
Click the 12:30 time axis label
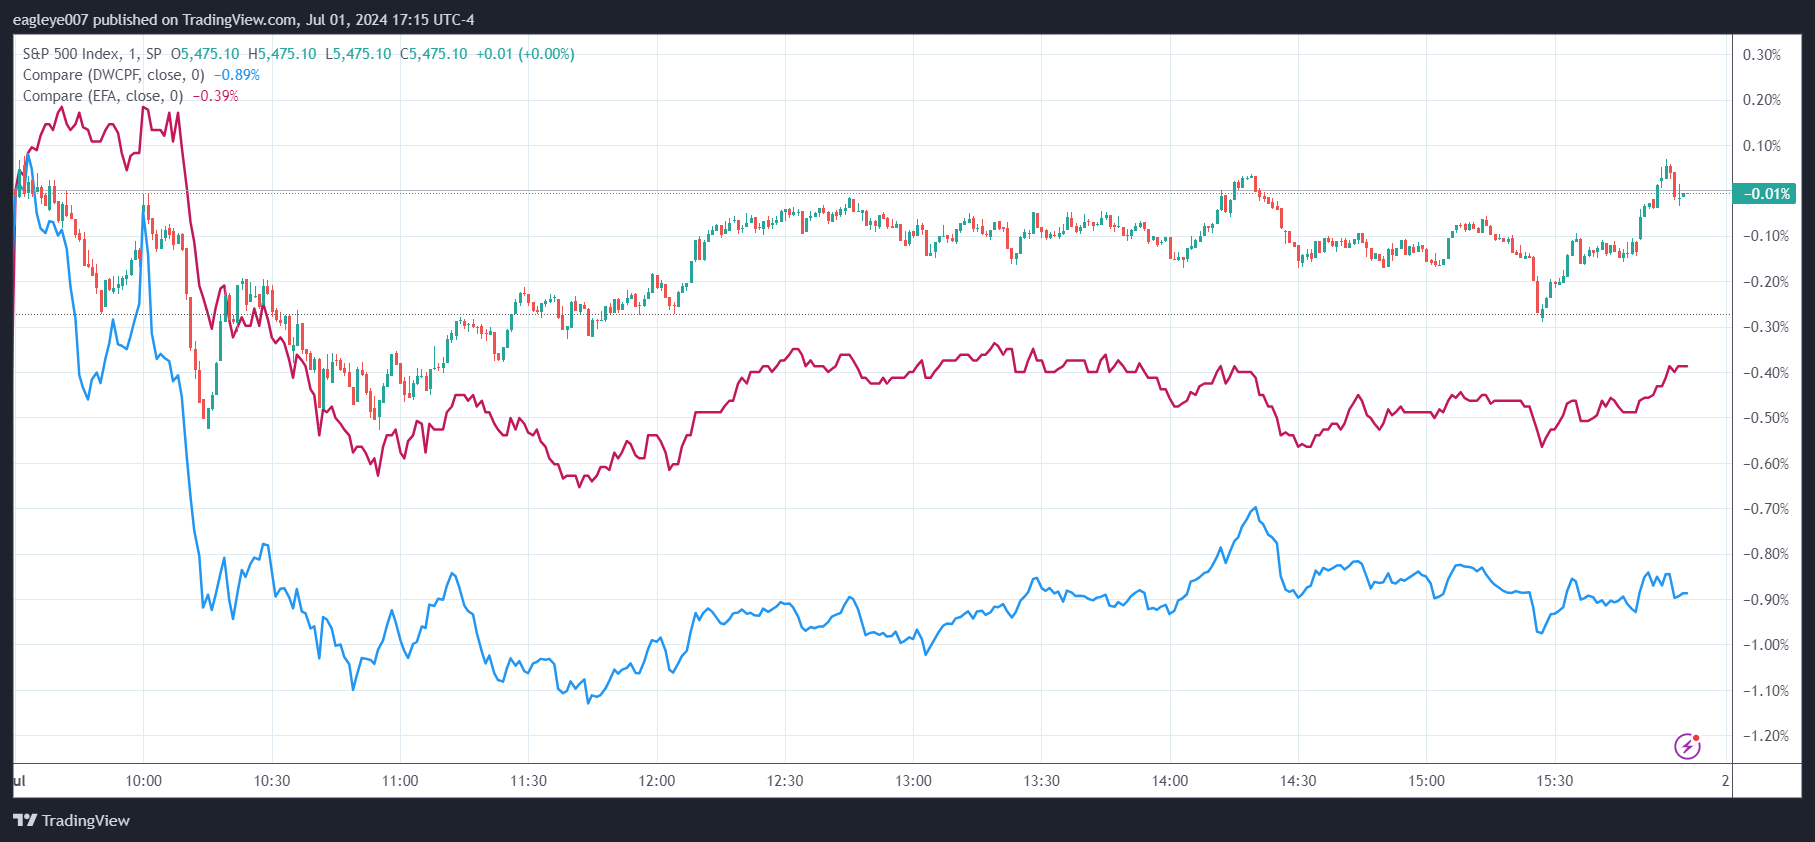785,781
